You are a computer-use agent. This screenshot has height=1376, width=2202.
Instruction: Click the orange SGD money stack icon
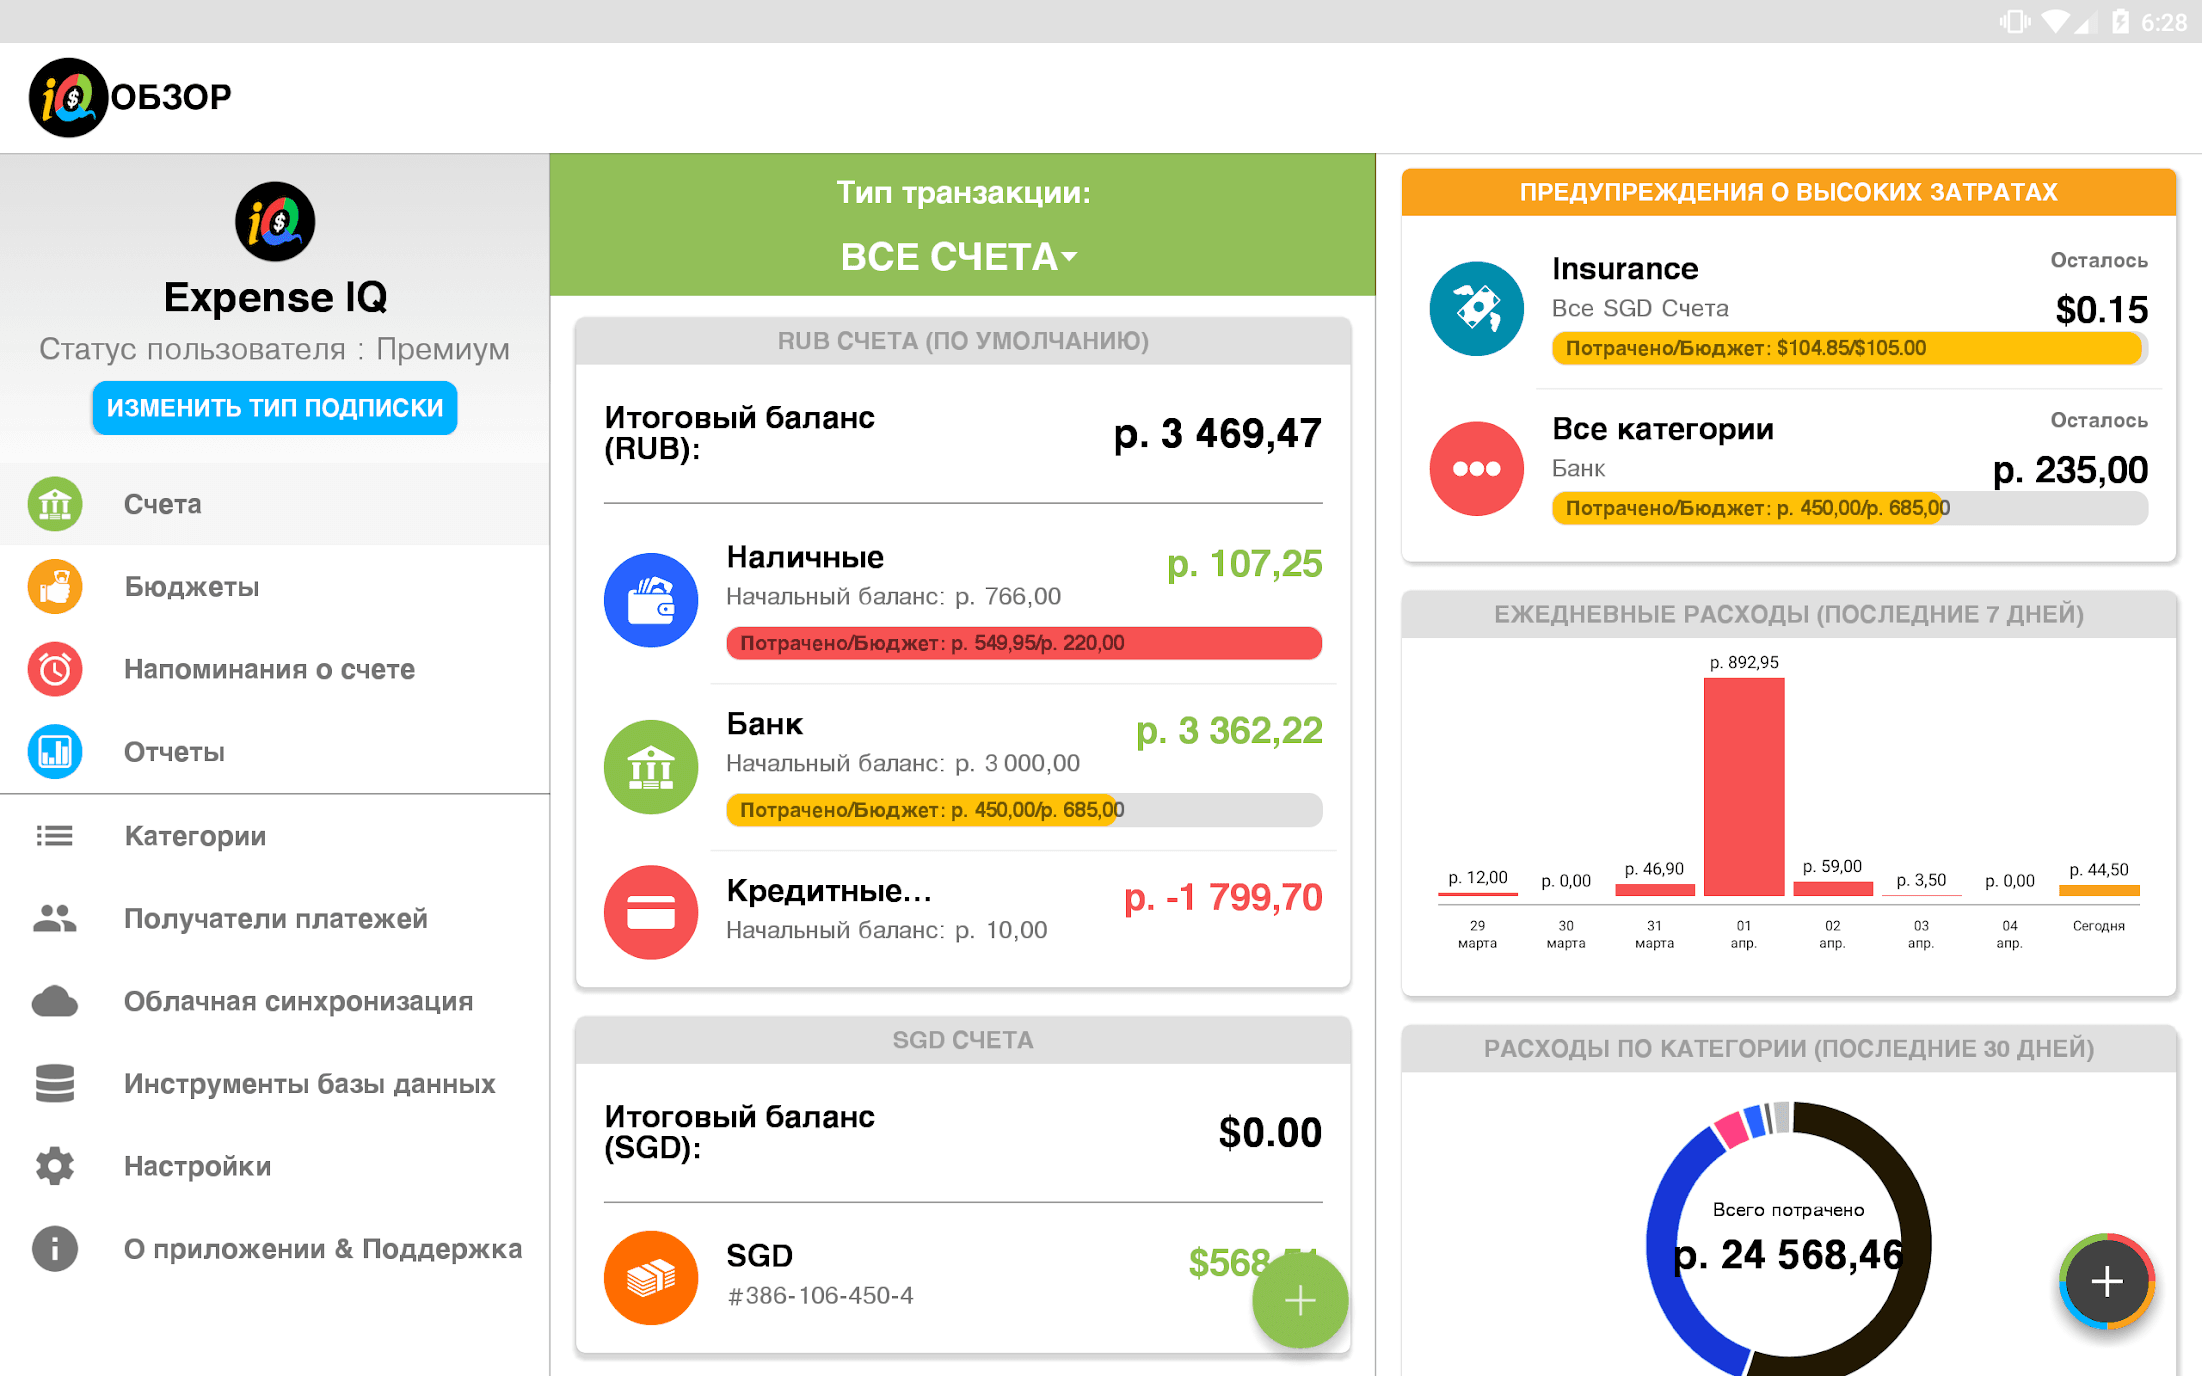coord(651,1277)
